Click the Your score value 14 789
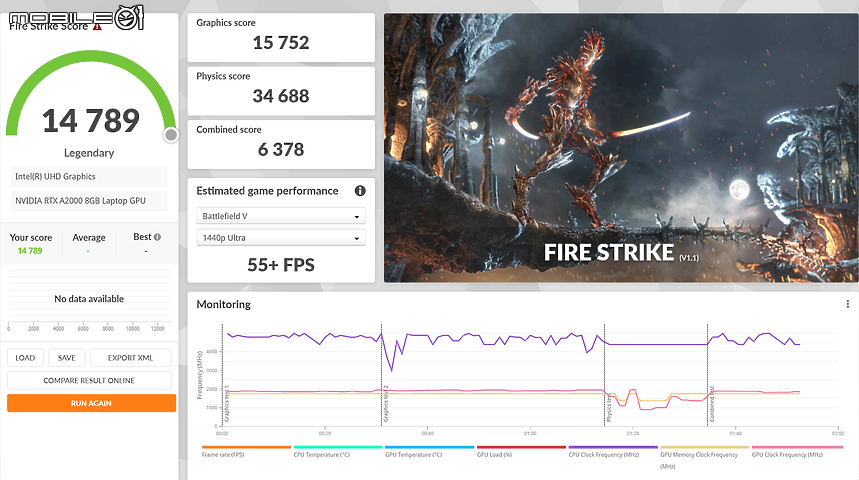The image size is (859, 480). pyautogui.click(x=30, y=250)
